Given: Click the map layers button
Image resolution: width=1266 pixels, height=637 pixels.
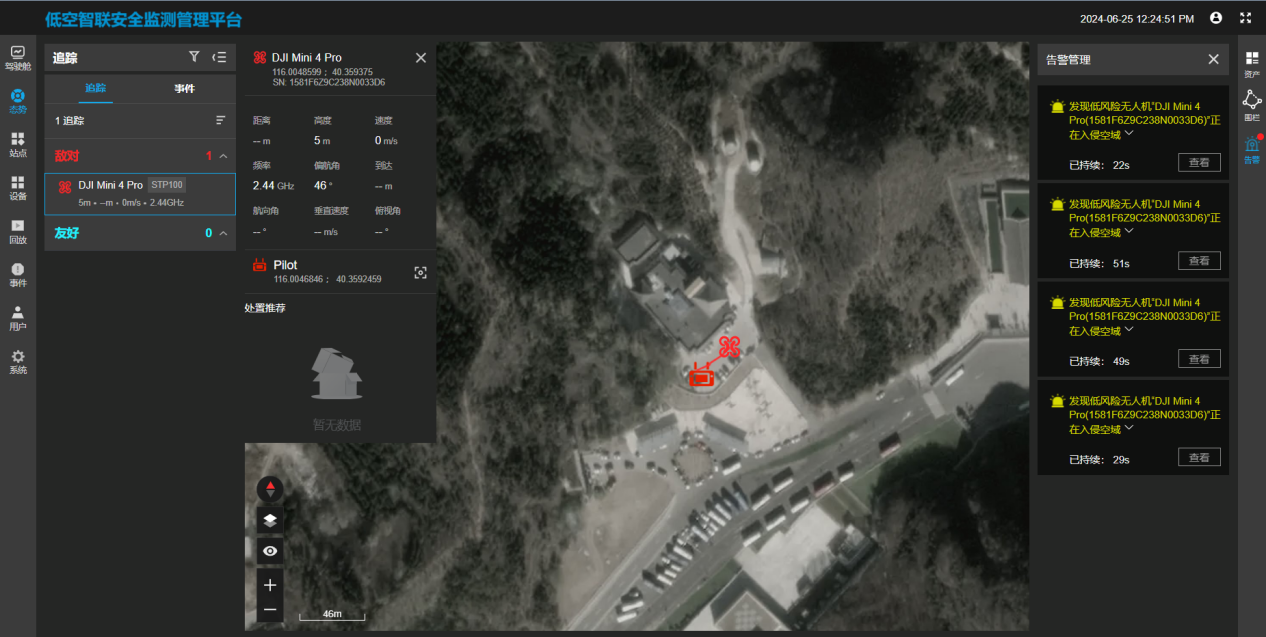Looking at the screenshot, I should [x=270, y=520].
